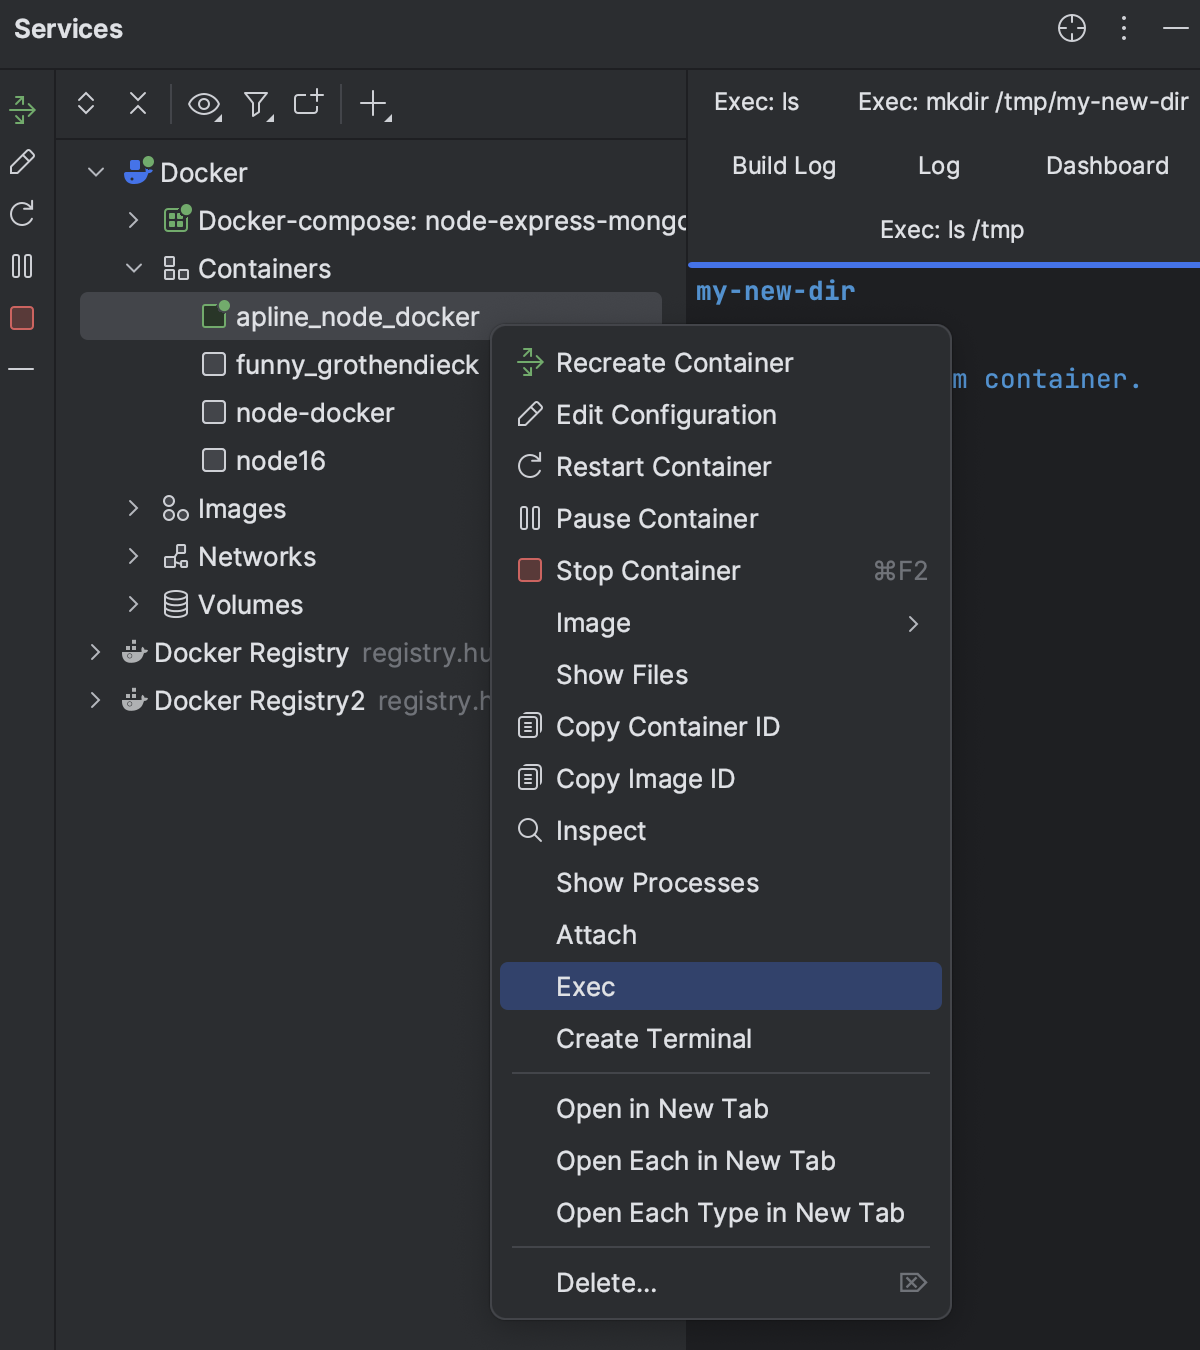Toggle the View Options eye icon
Screen dimensions: 1200x1350
(x=204, y=104)
